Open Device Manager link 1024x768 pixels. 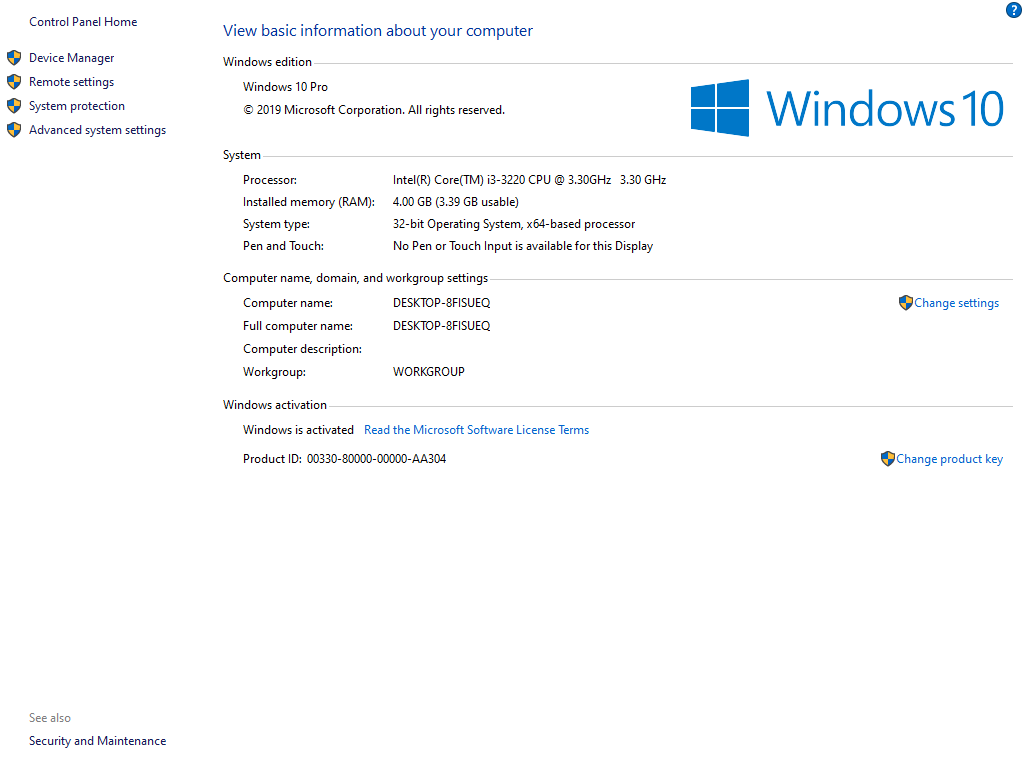pos(71,57)
